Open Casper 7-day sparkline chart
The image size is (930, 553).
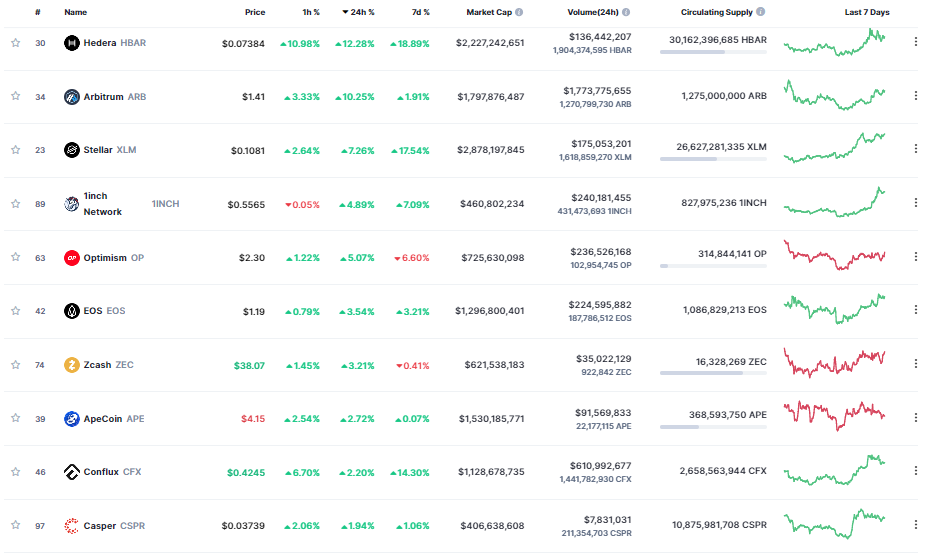click(834, 523)
